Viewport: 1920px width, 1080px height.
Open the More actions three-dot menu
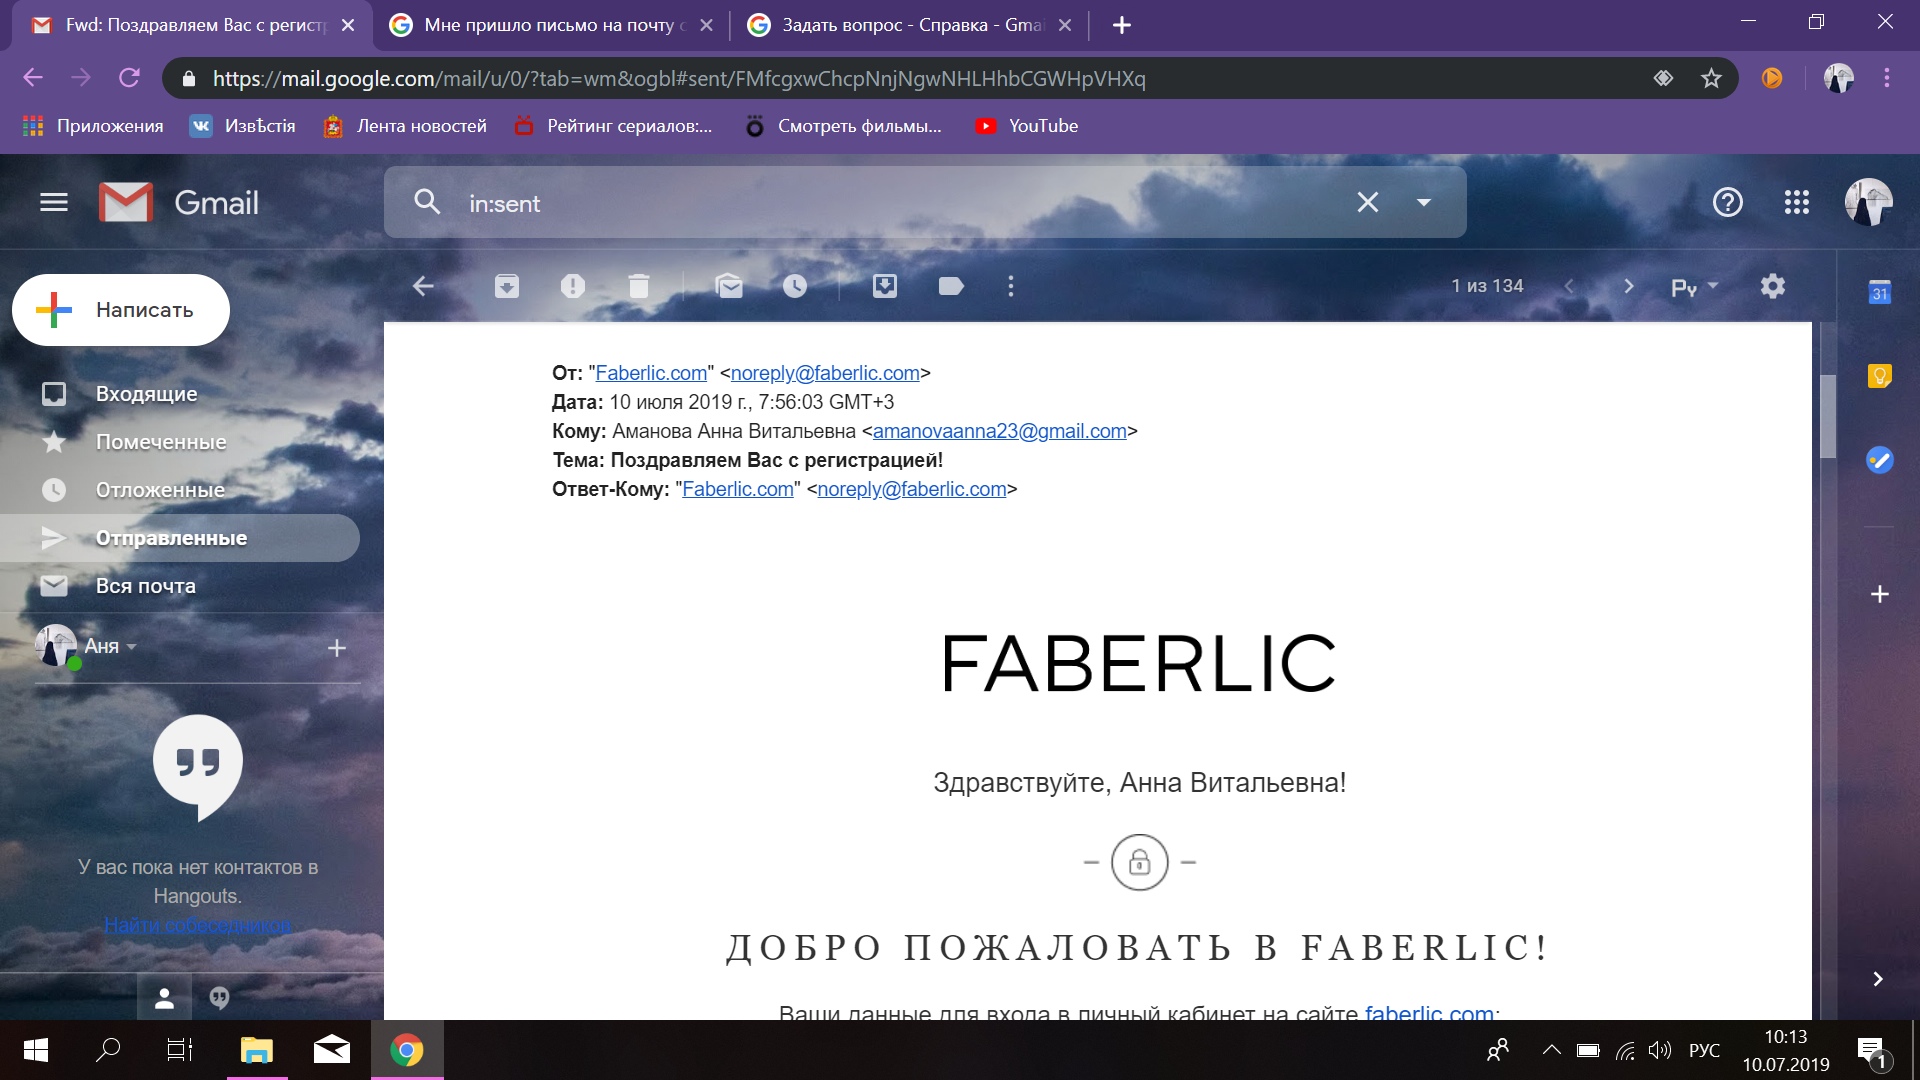pos(1011,287)
